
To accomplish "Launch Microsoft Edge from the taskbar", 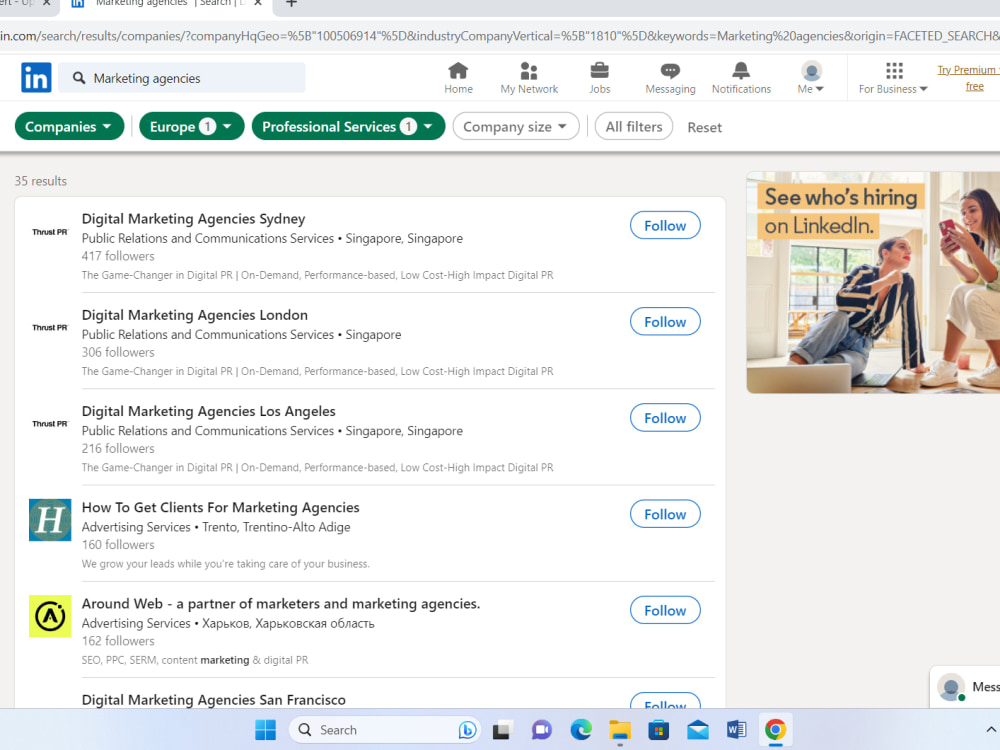I will pyautogui.click(x=580, y=730).
